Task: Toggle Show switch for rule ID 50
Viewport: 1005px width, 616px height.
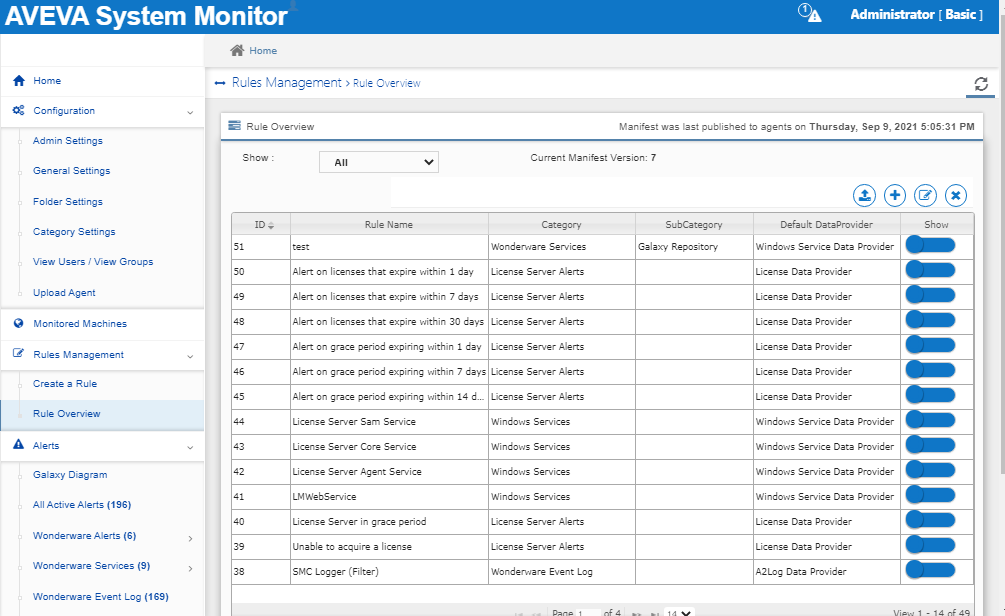Action: 930,271
